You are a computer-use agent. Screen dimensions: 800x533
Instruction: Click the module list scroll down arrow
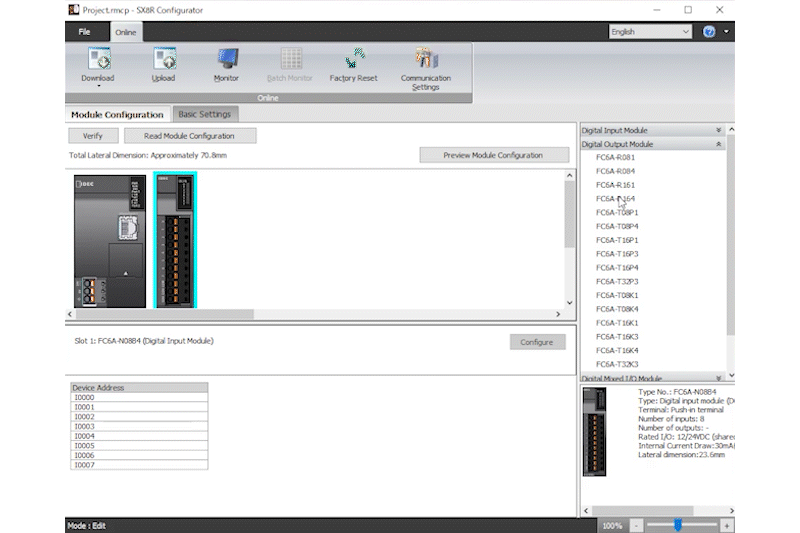(x=731, y=375)
